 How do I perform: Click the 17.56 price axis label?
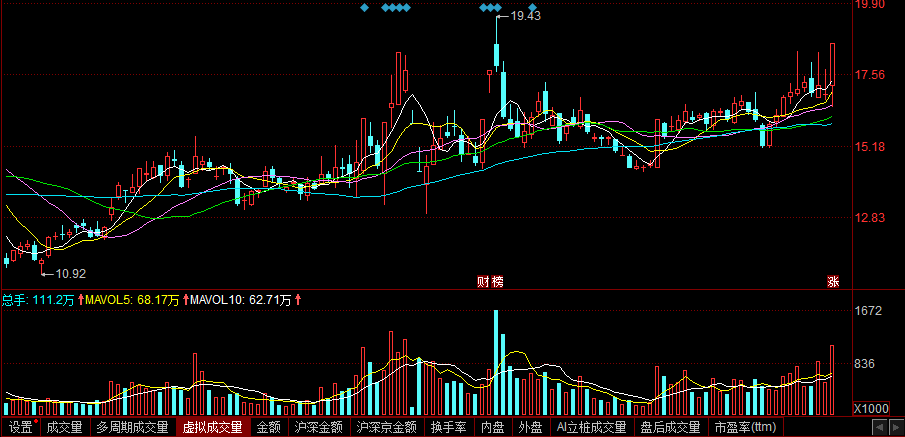pyautogui.click(x=869, y=74)
